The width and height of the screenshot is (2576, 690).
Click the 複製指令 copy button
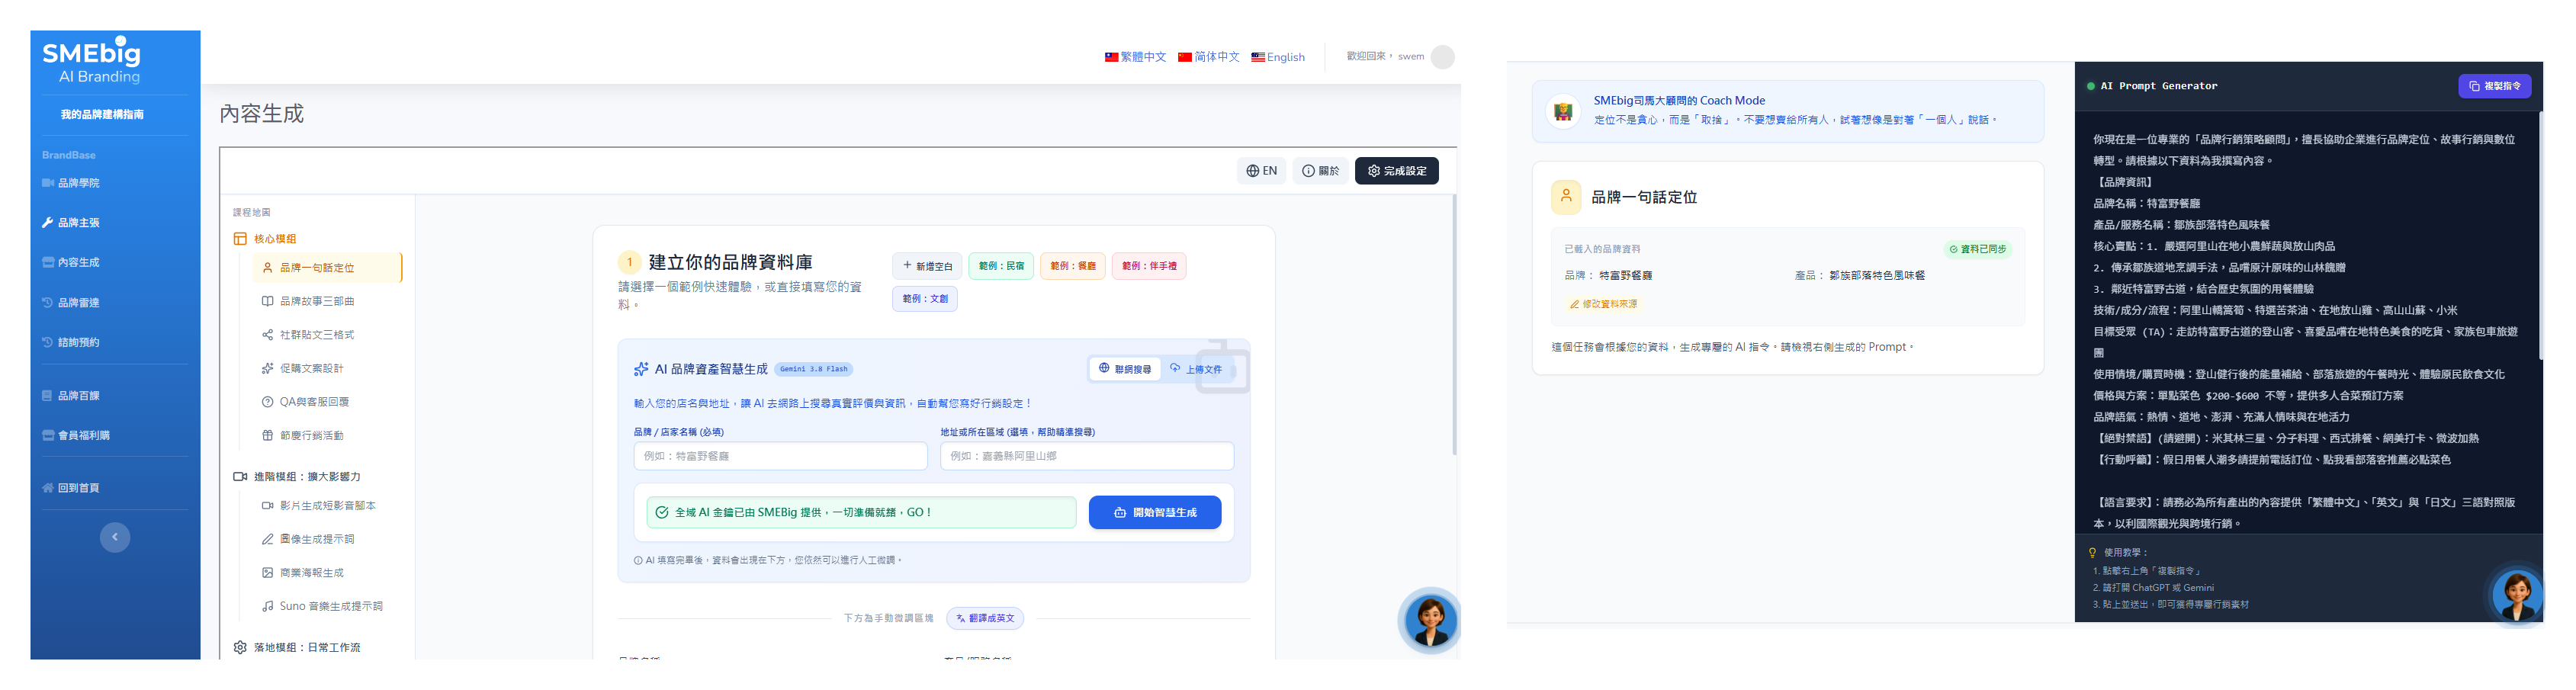pos(2495,87)
